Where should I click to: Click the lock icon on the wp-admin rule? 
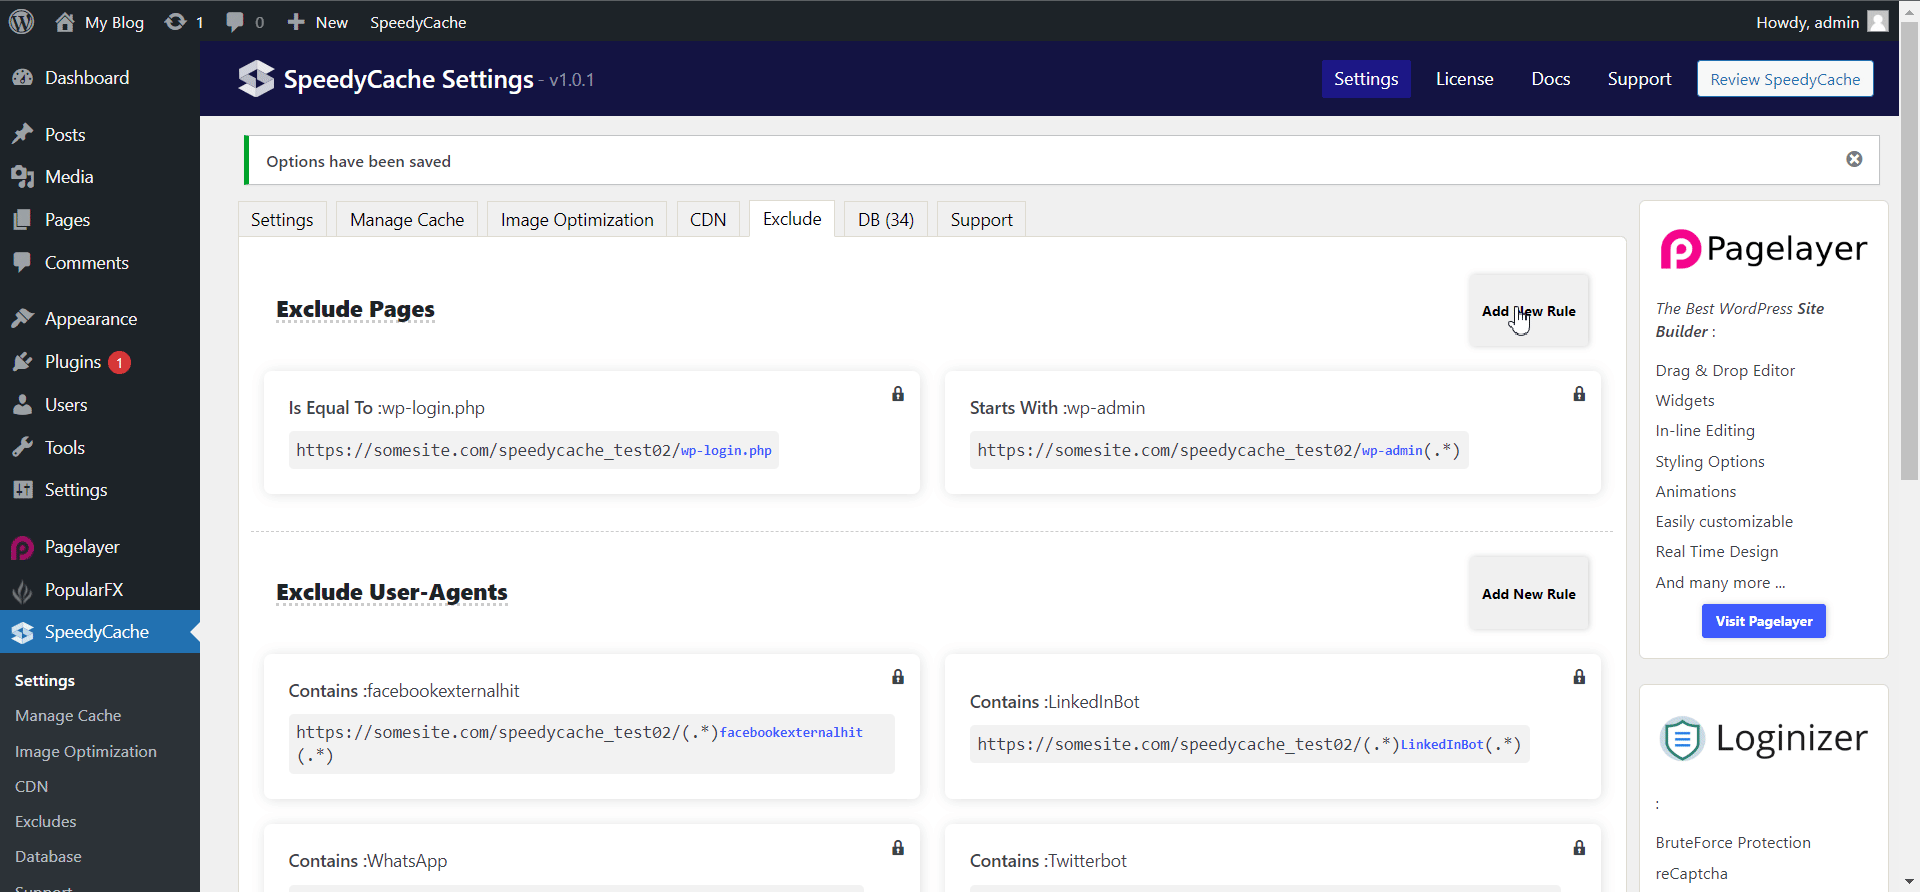1579,394
